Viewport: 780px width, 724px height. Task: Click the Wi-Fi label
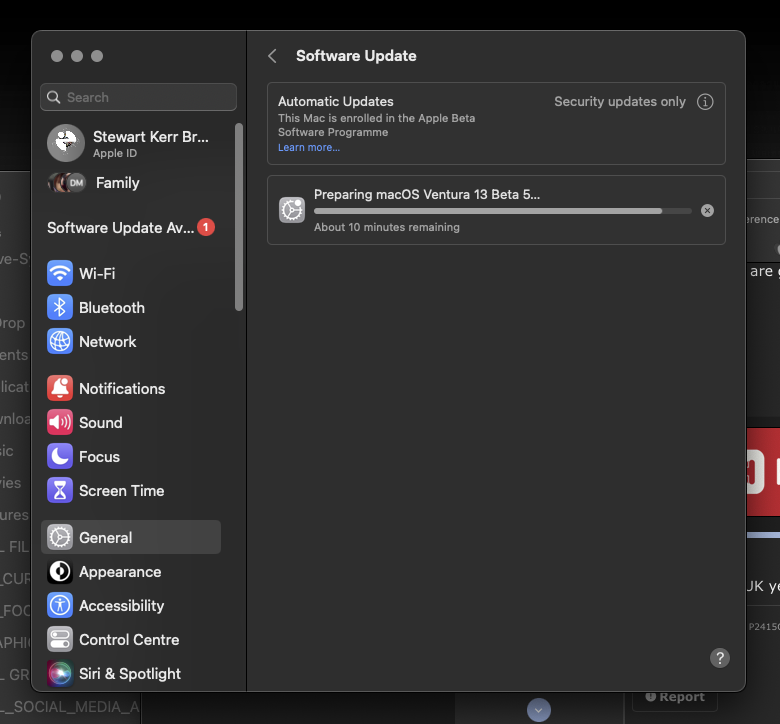pos(97,273)
